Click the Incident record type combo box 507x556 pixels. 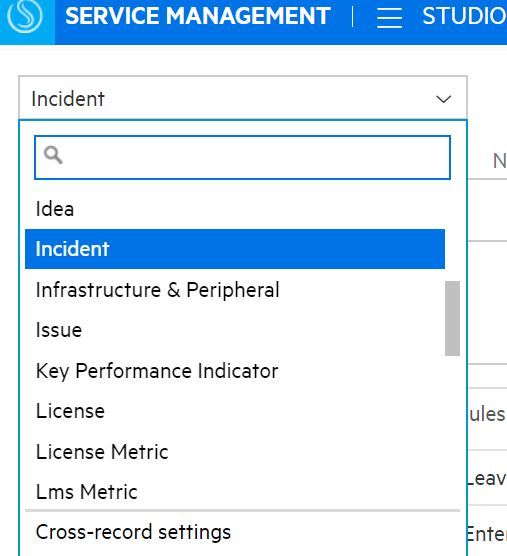(243, 98)
